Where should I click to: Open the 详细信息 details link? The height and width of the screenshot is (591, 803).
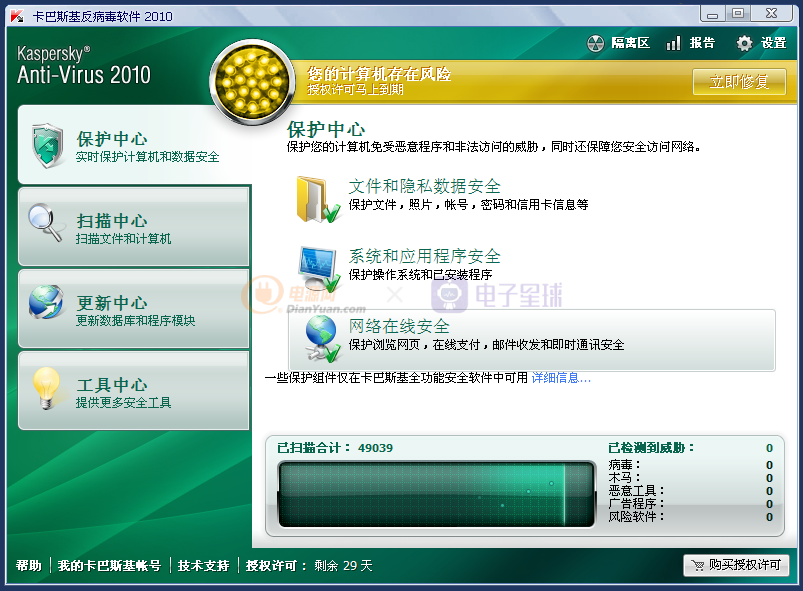point(561,378)
